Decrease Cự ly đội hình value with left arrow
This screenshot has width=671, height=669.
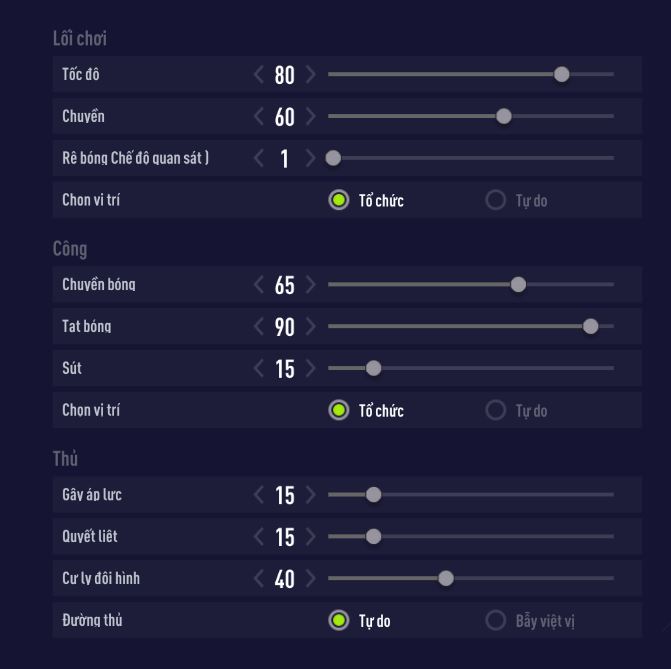click(x=259, y=579)
